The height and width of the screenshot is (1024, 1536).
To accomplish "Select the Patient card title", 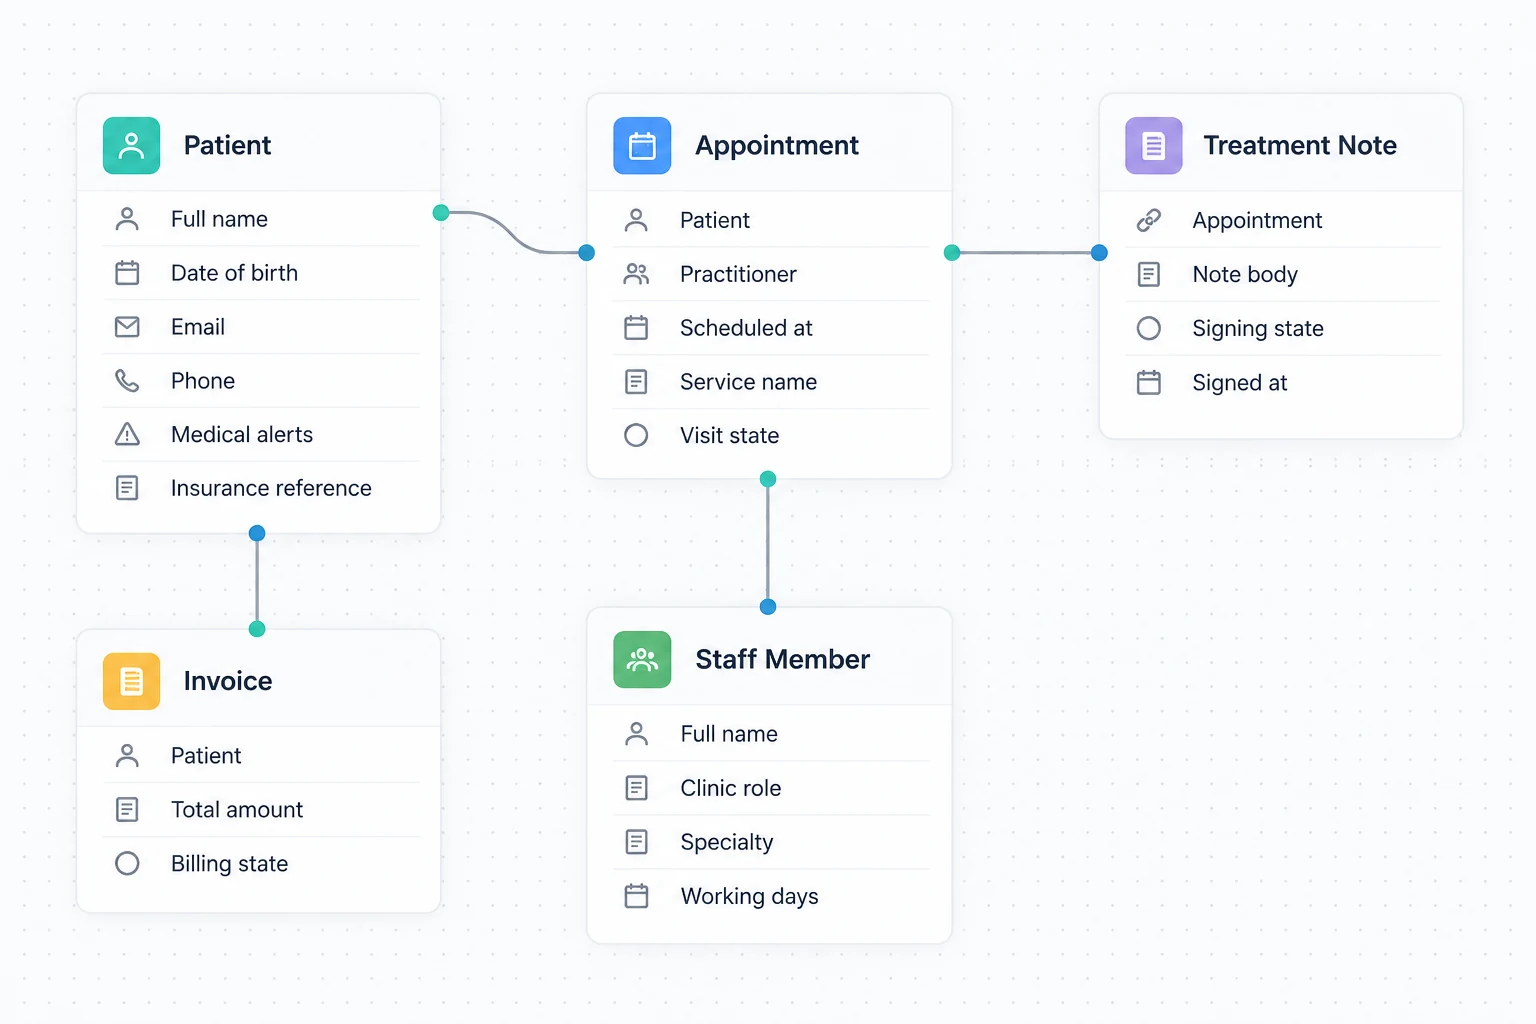I will (227, 146).
